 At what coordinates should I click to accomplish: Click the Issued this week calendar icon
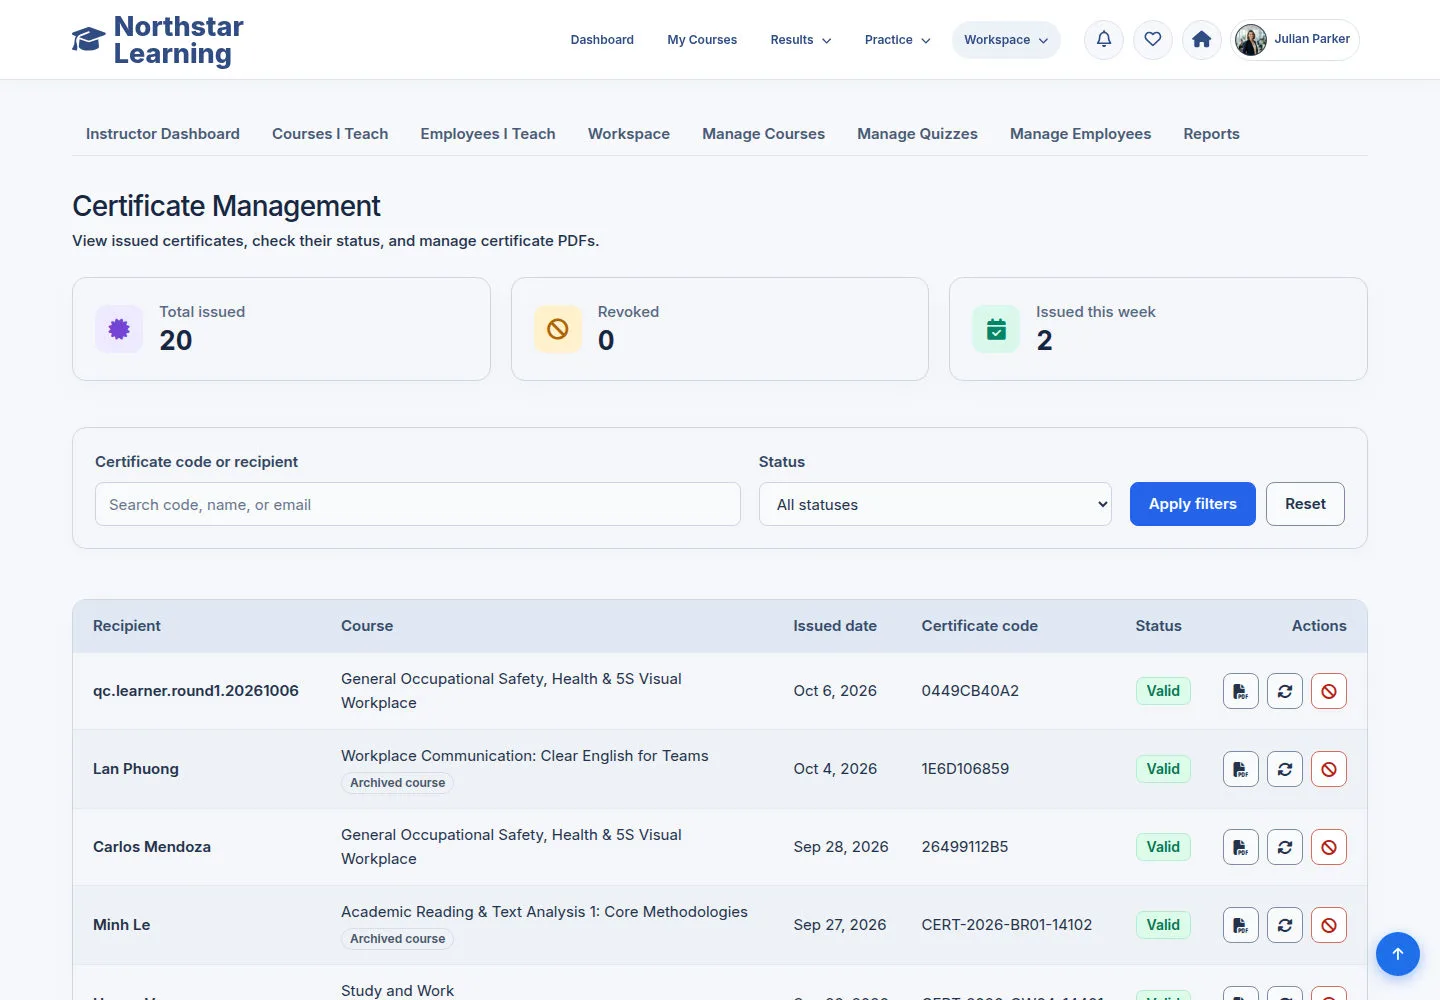[996, 329]
